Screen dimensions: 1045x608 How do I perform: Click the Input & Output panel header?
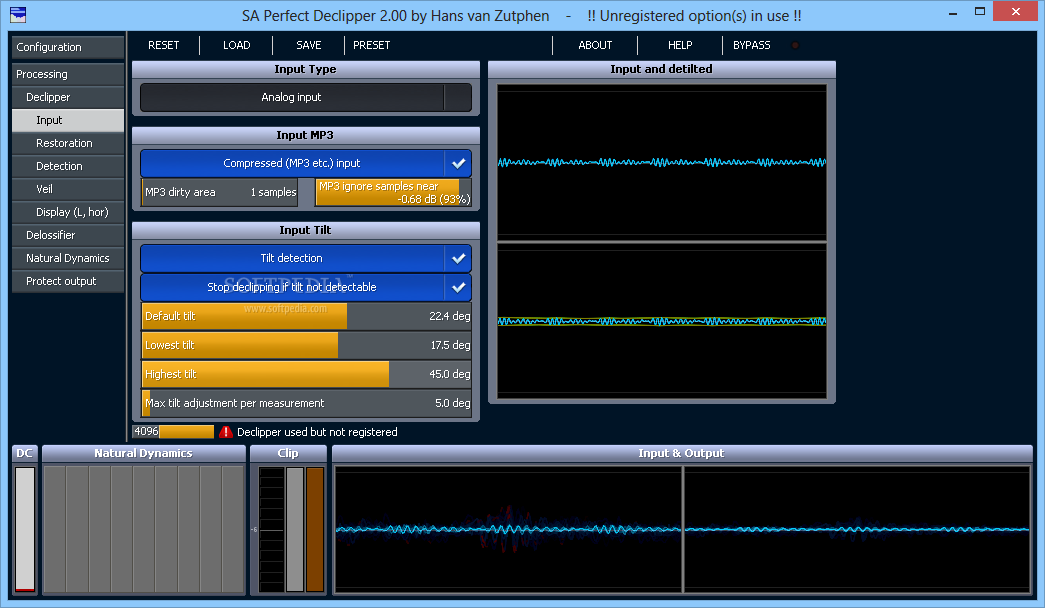(682, 453)
